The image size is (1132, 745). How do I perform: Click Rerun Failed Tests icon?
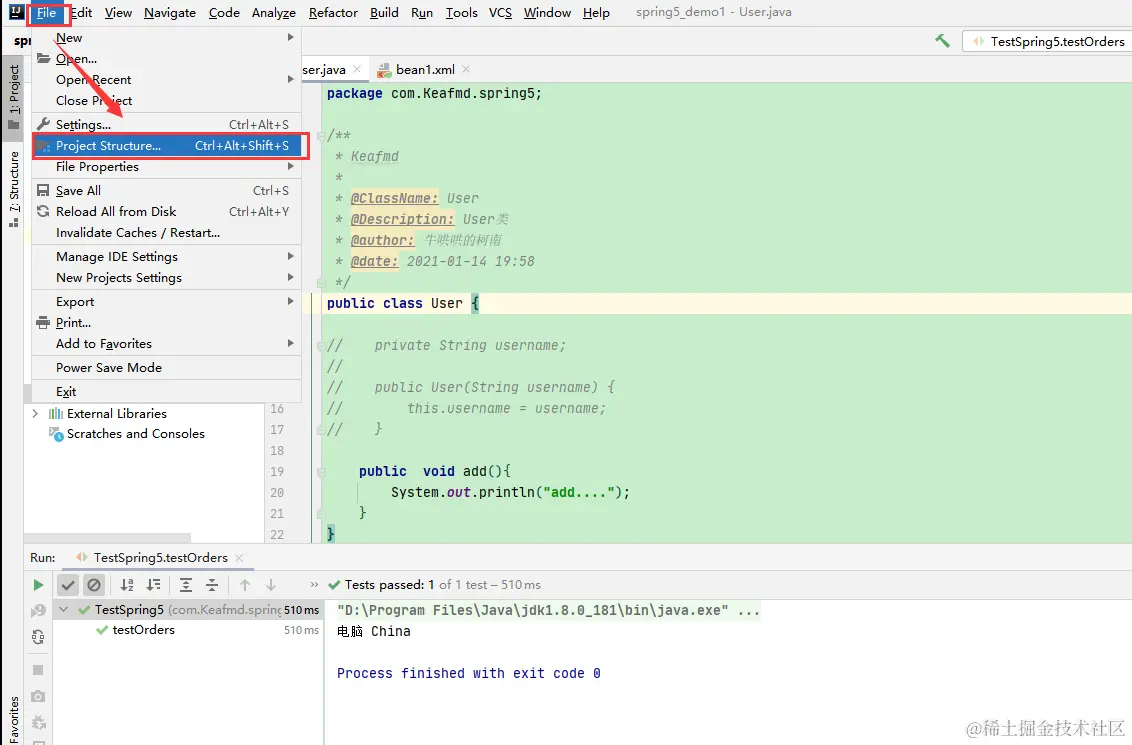click(38, 611)
